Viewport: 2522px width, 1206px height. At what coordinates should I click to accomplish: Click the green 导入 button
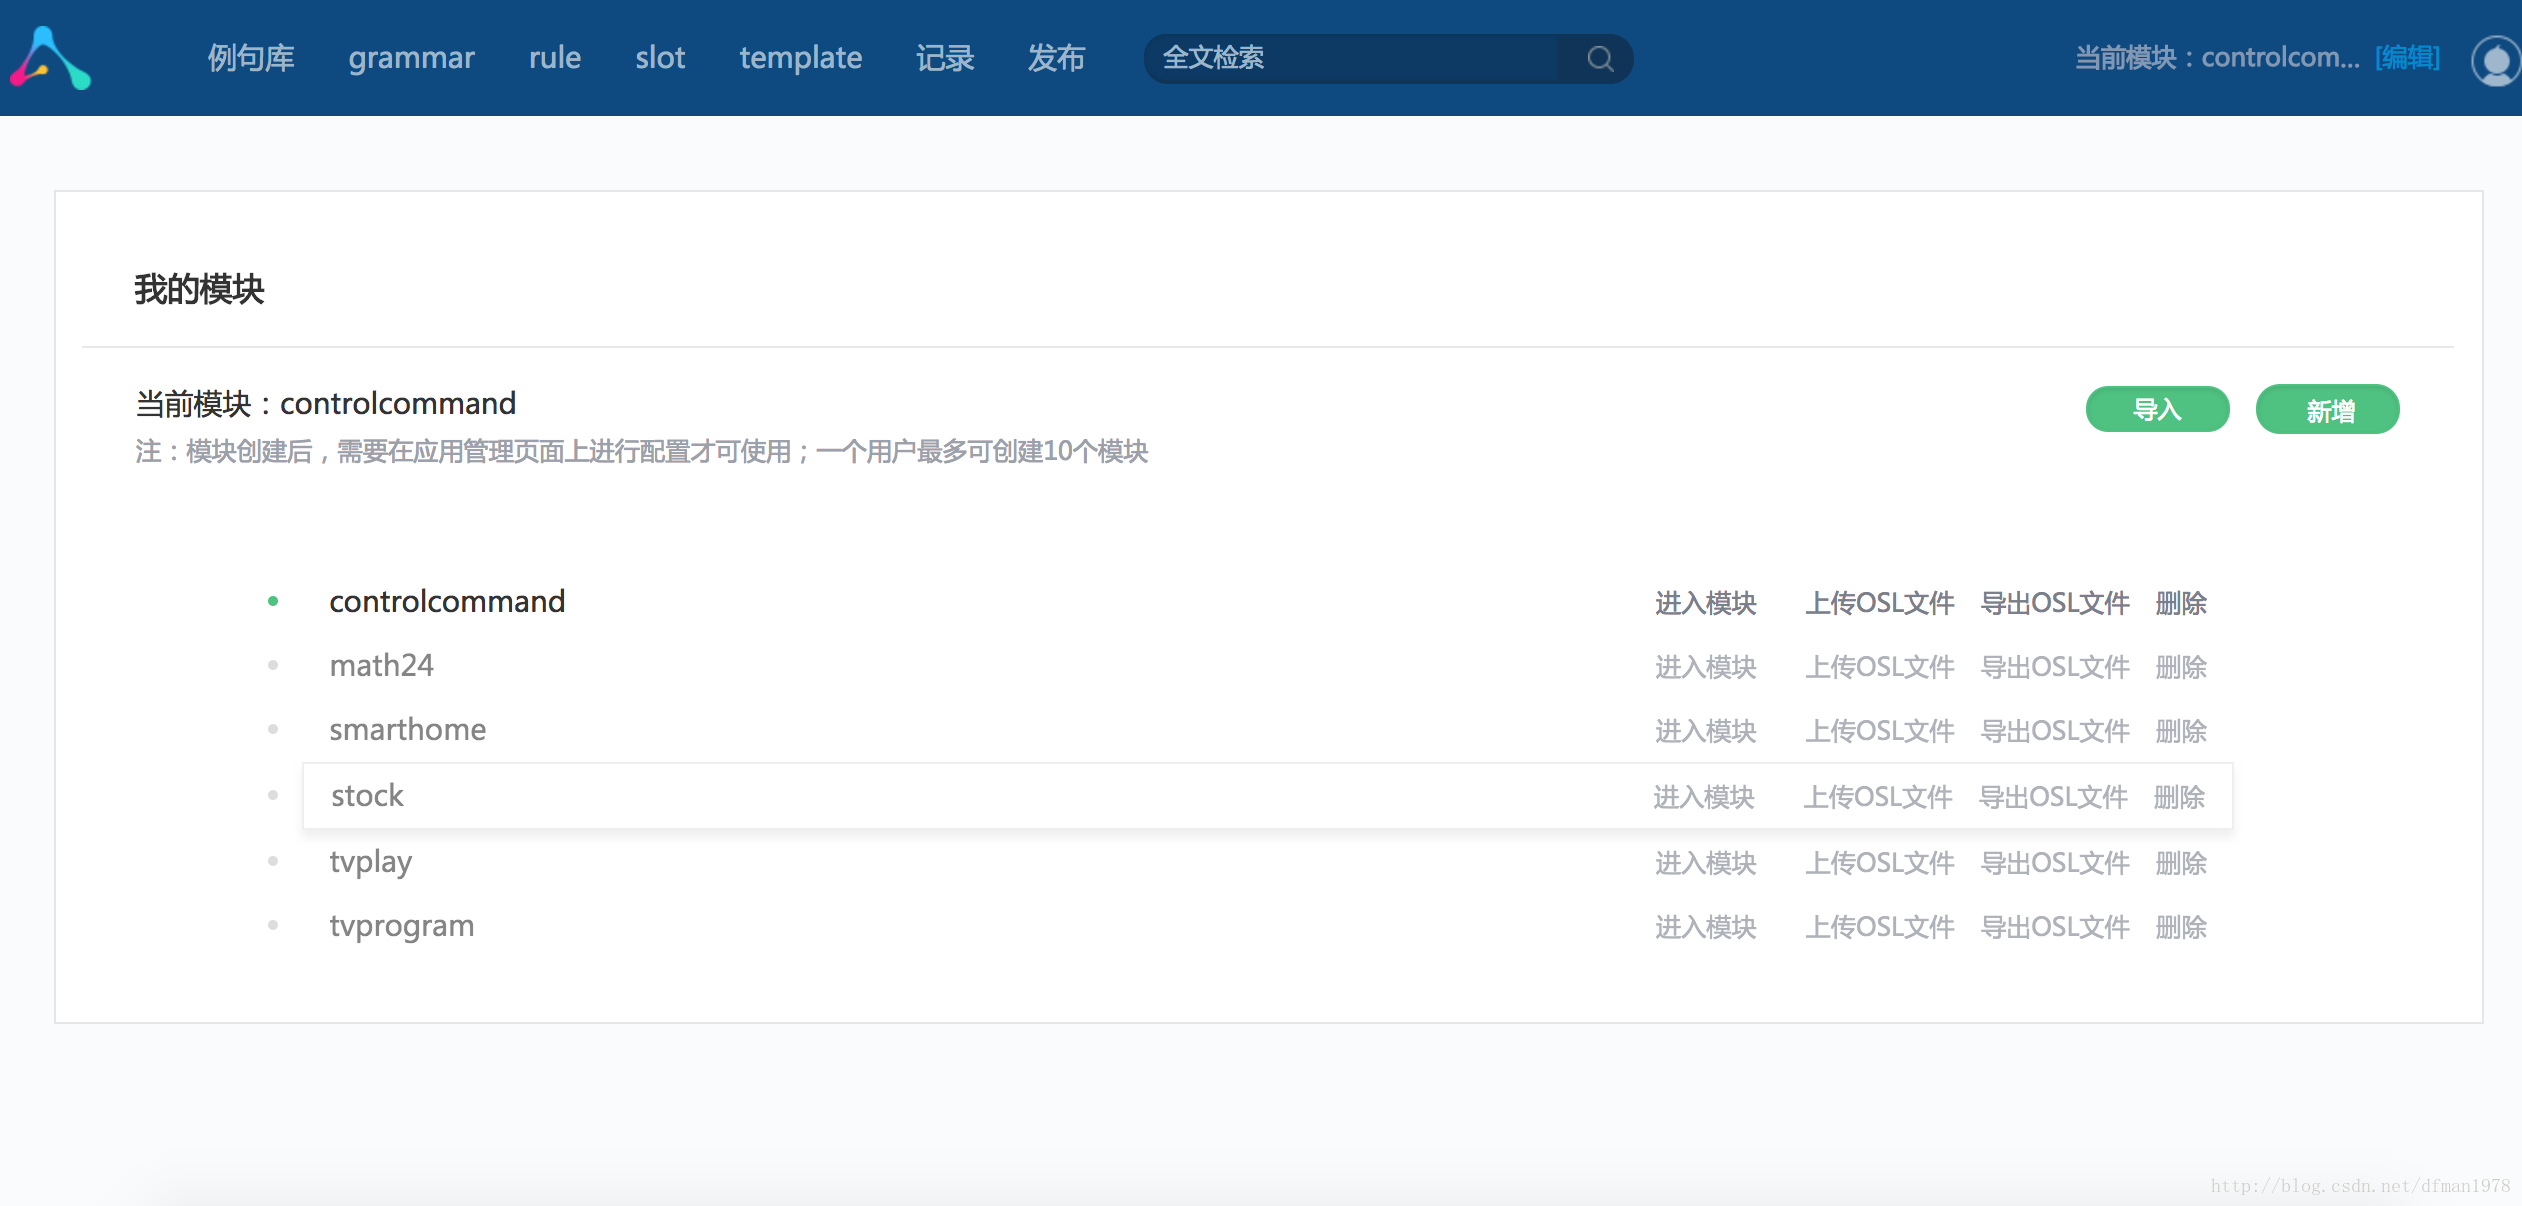pos(2157,409)
